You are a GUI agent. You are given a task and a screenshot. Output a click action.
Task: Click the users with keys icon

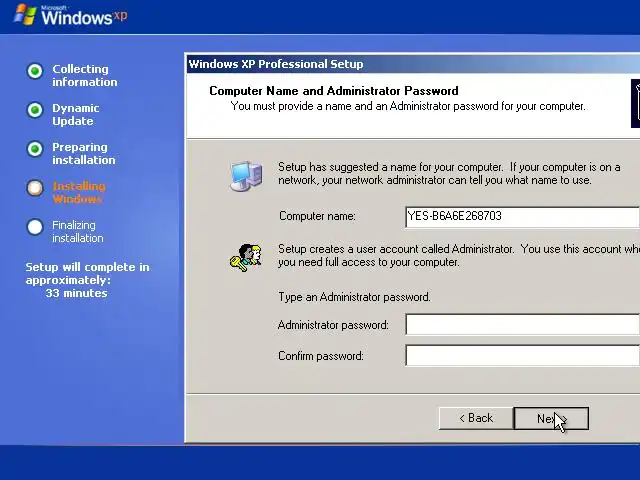[246, 258]
